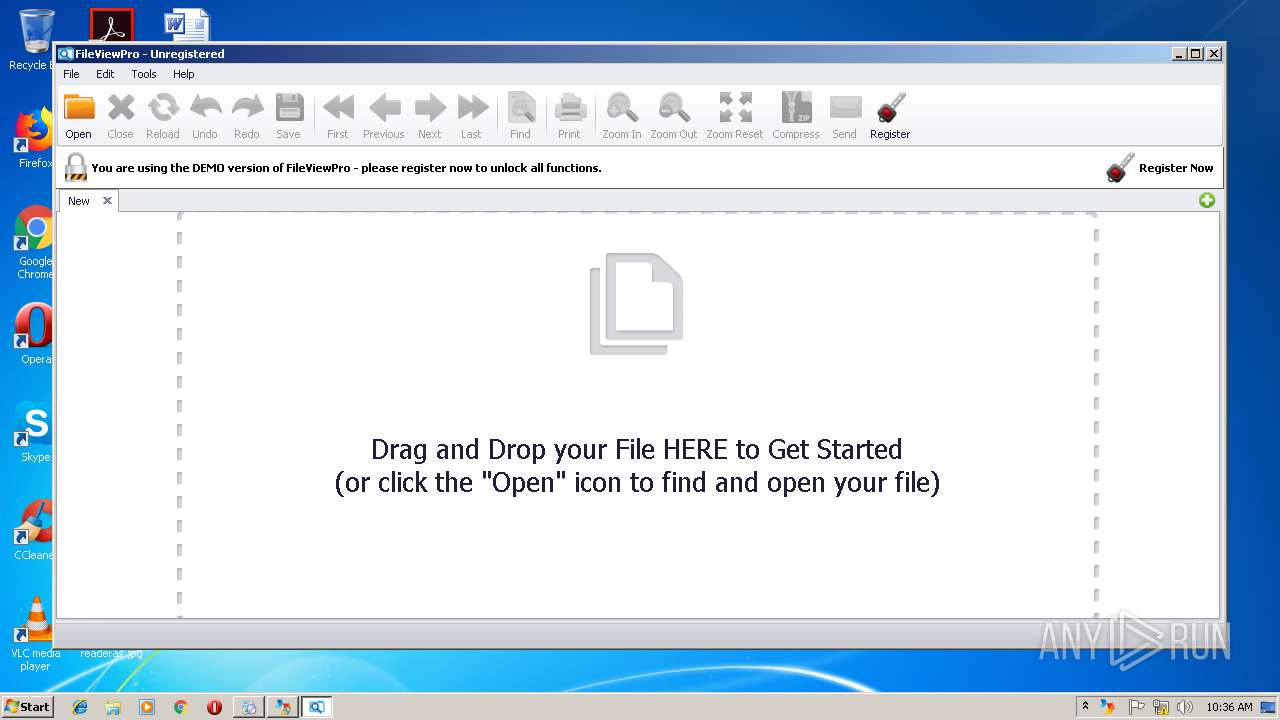The image size is (1280, 720).
Task: Click the Print toolbar icon
Action: point(570,107)
